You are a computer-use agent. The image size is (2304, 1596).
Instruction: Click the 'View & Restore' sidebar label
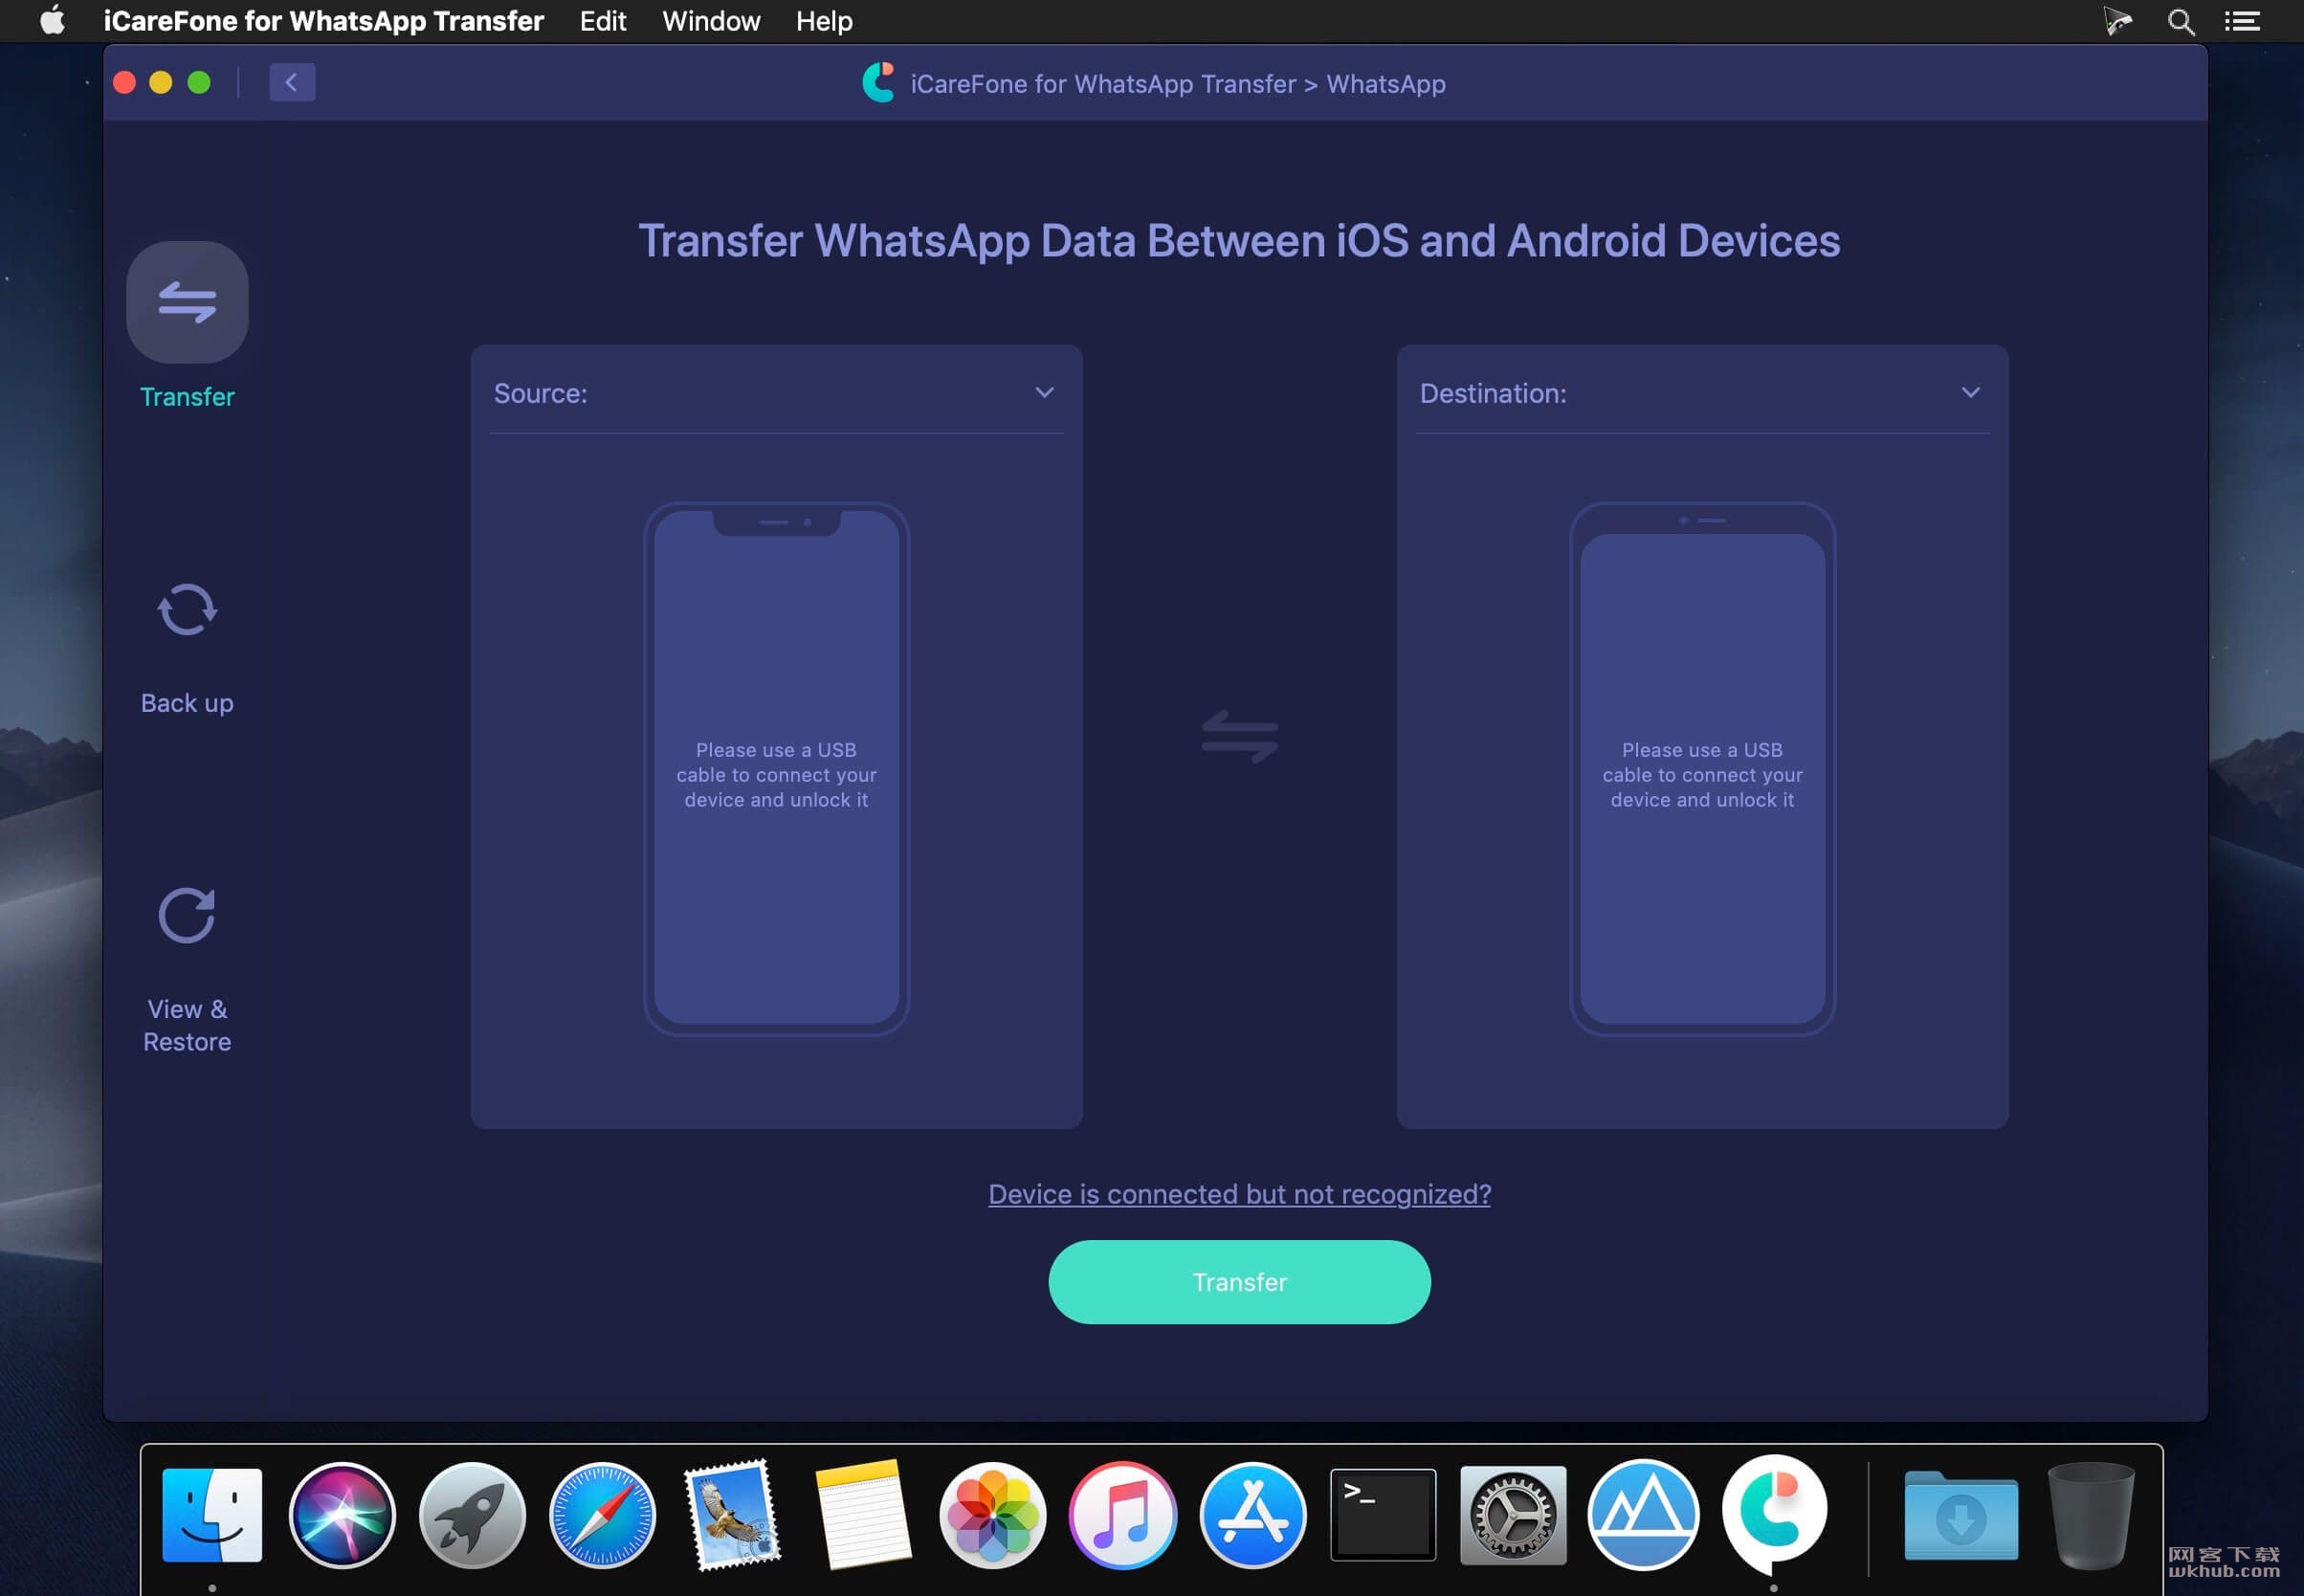(x=187, y=1025)
